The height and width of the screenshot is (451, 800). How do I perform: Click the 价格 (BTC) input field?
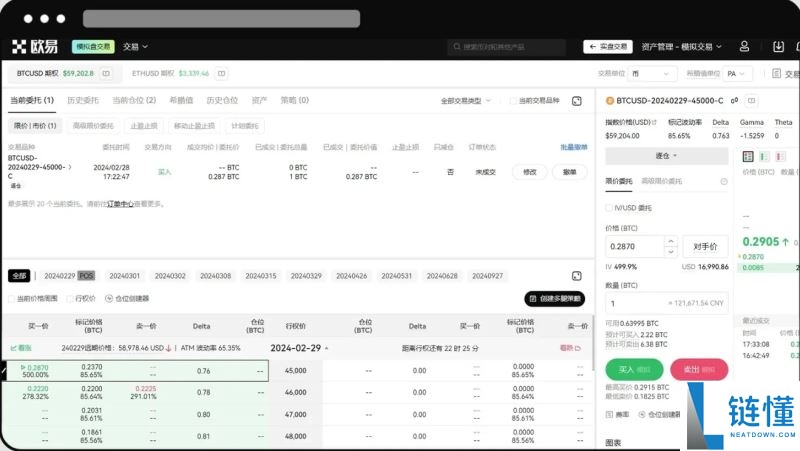click(634, 246)
